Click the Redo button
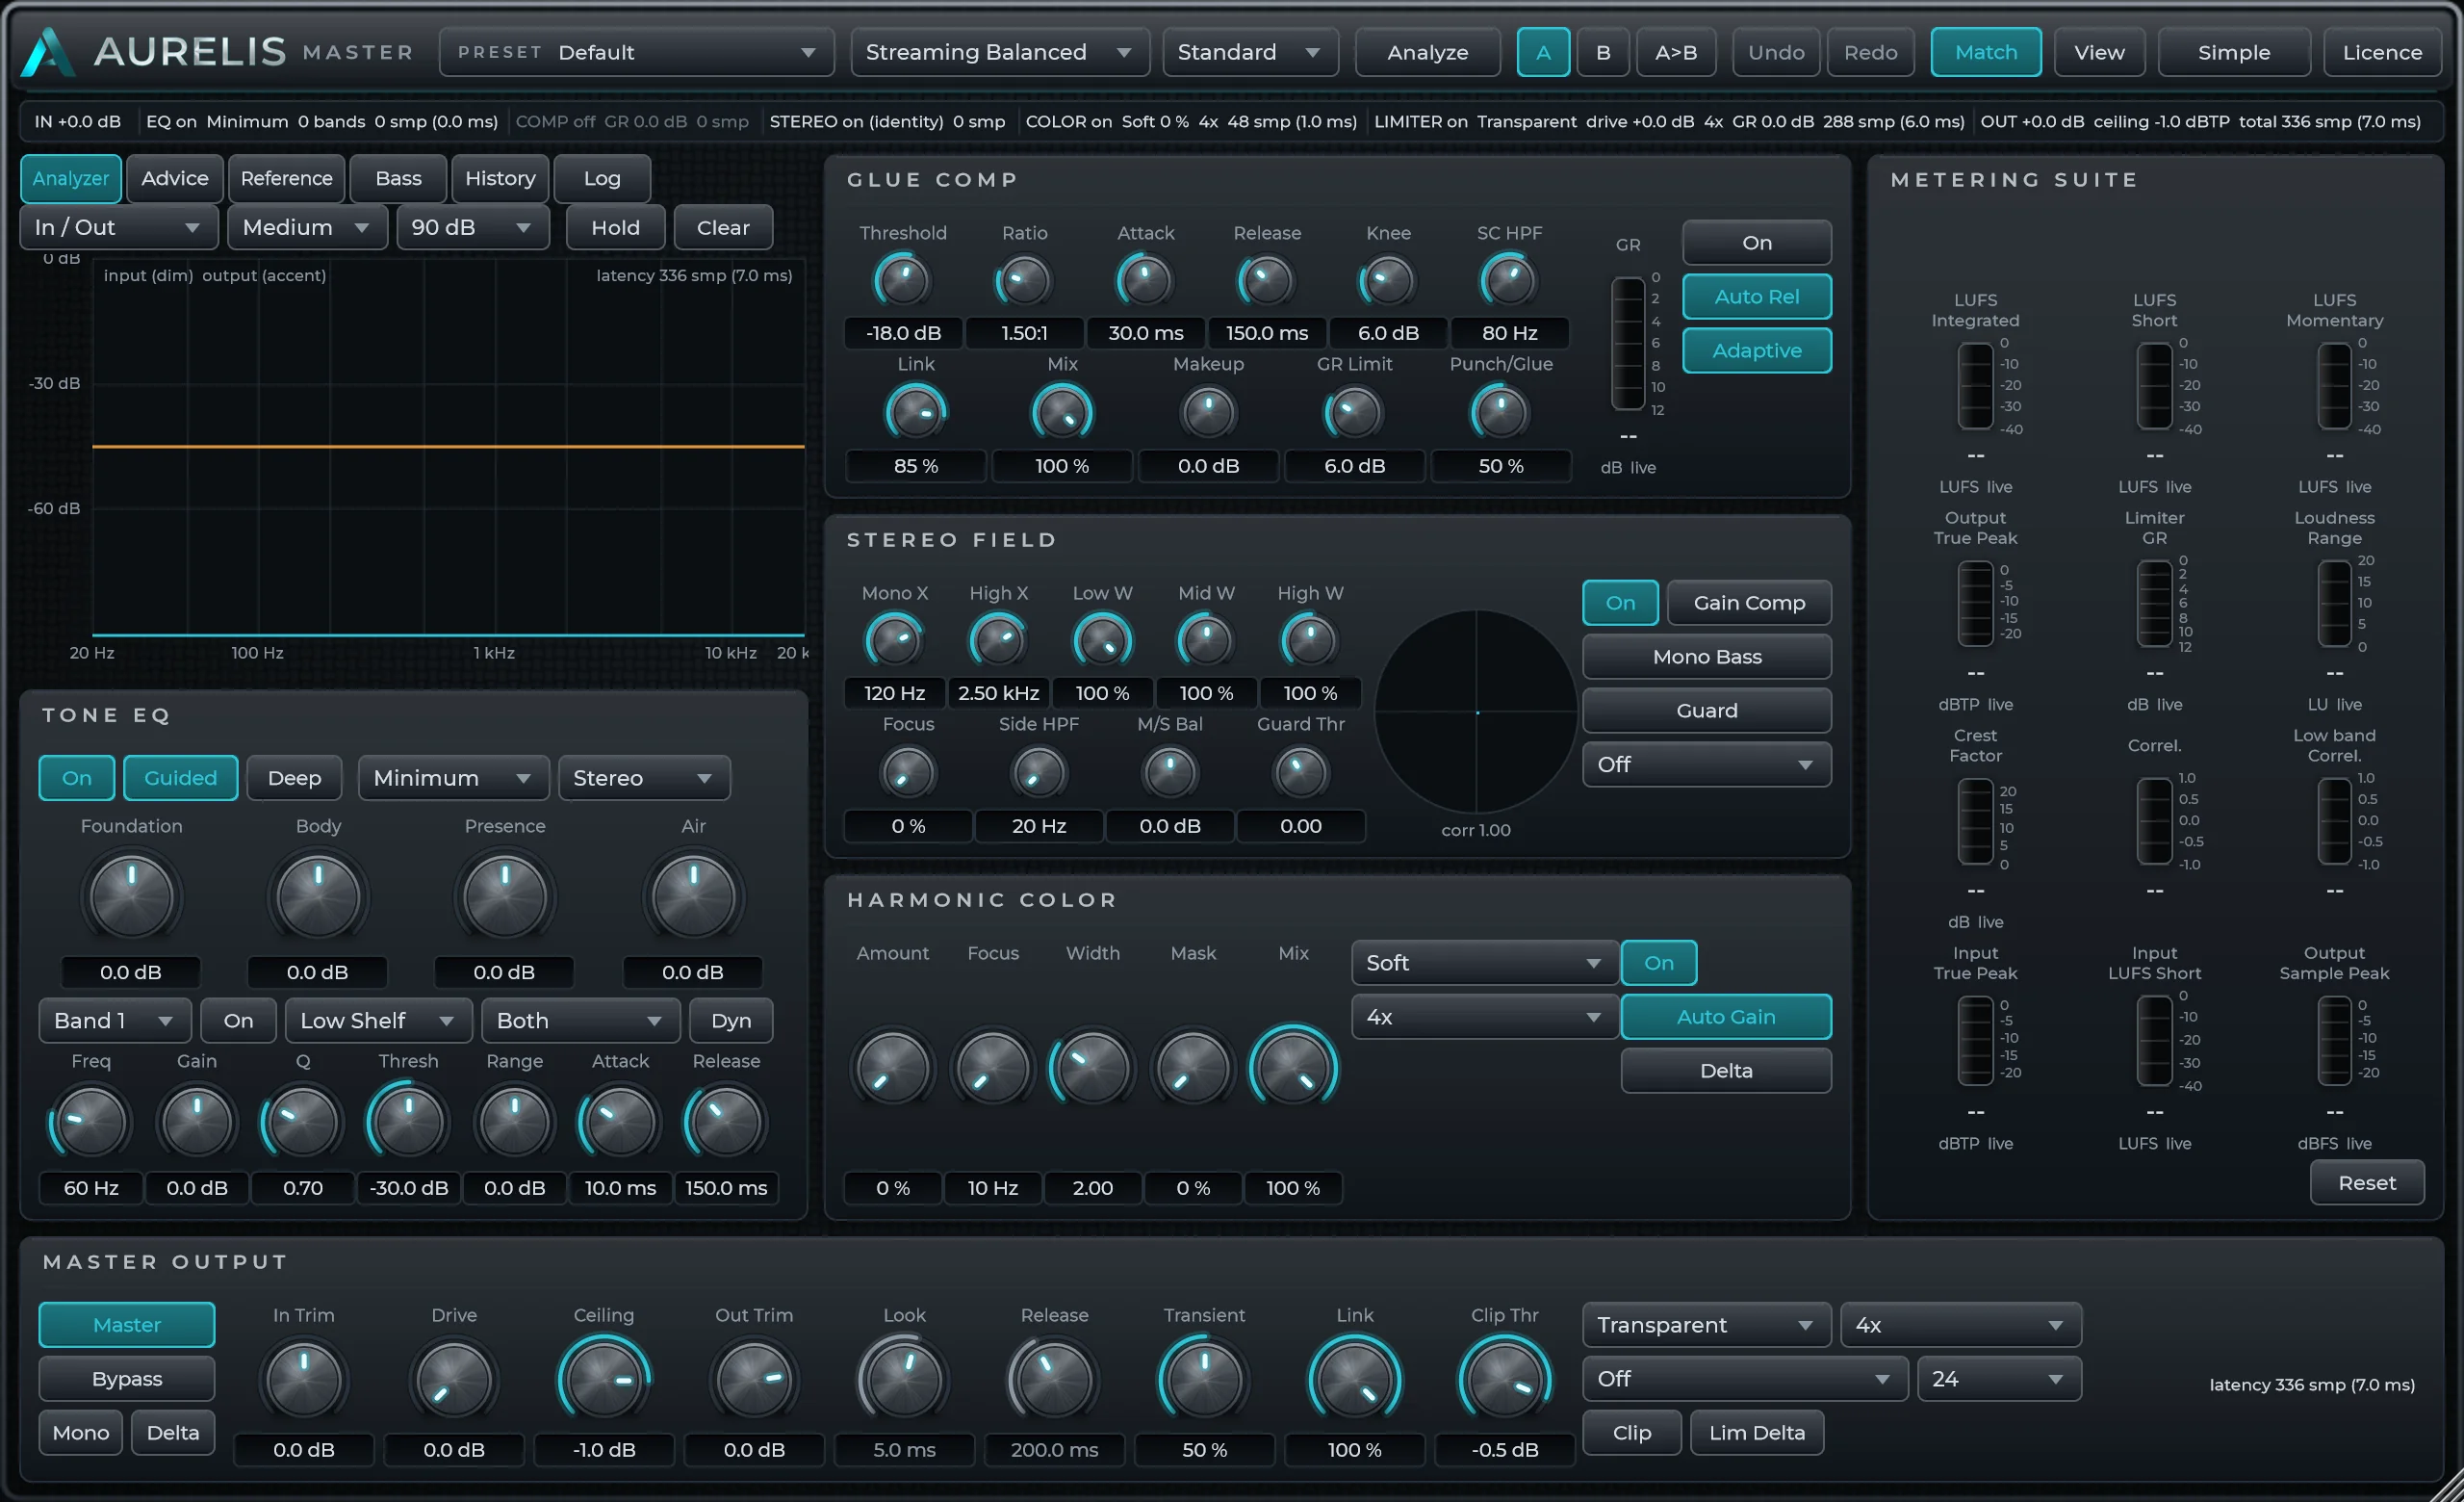This screenshot has height=1502, width=2464. coord(1870,52)
